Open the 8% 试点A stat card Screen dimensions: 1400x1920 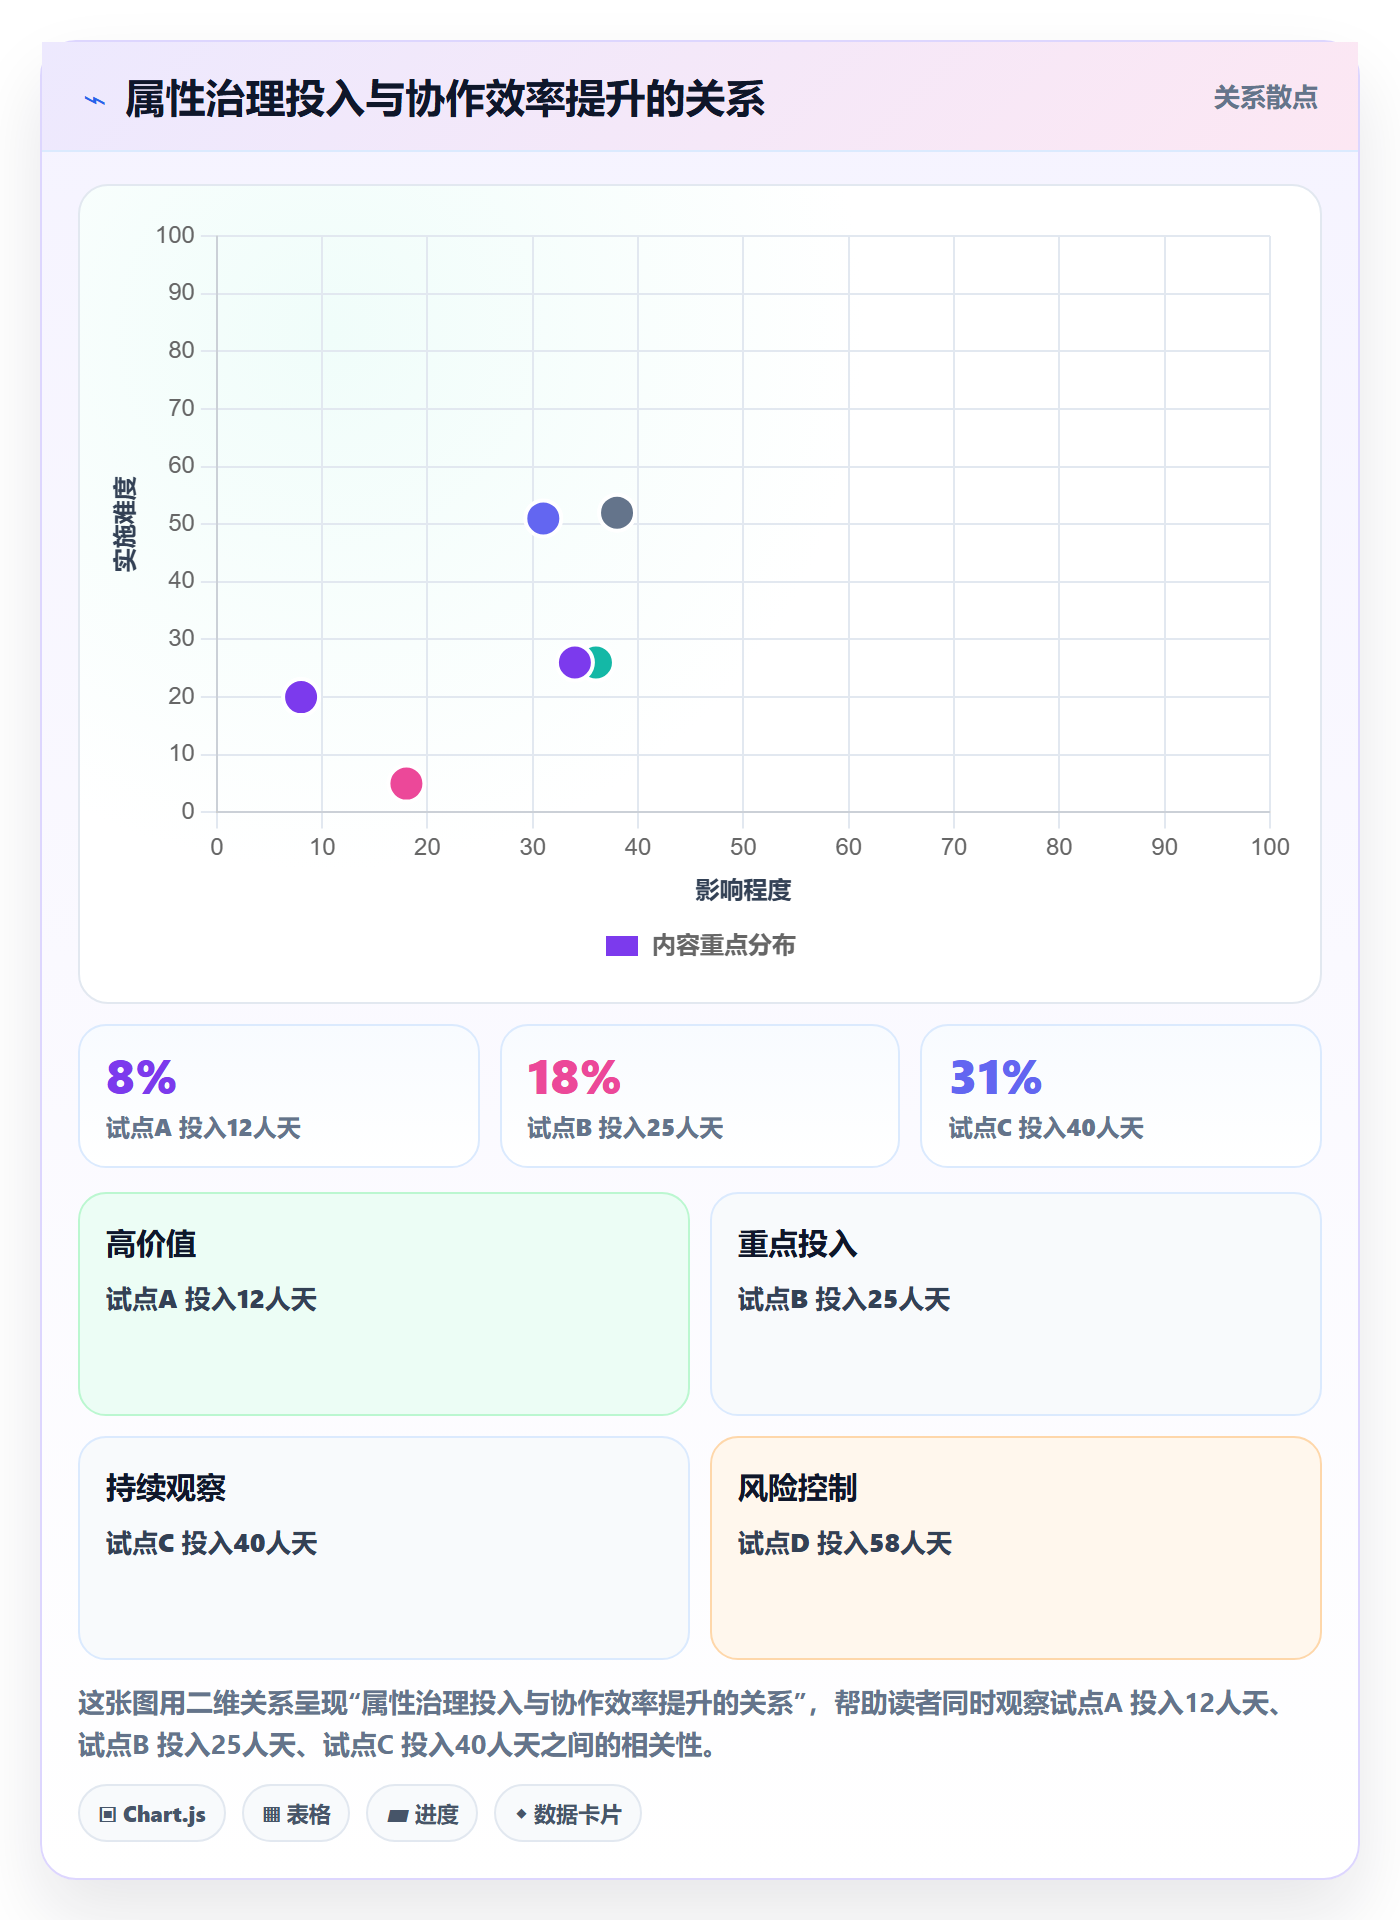tap(279, 1096)
